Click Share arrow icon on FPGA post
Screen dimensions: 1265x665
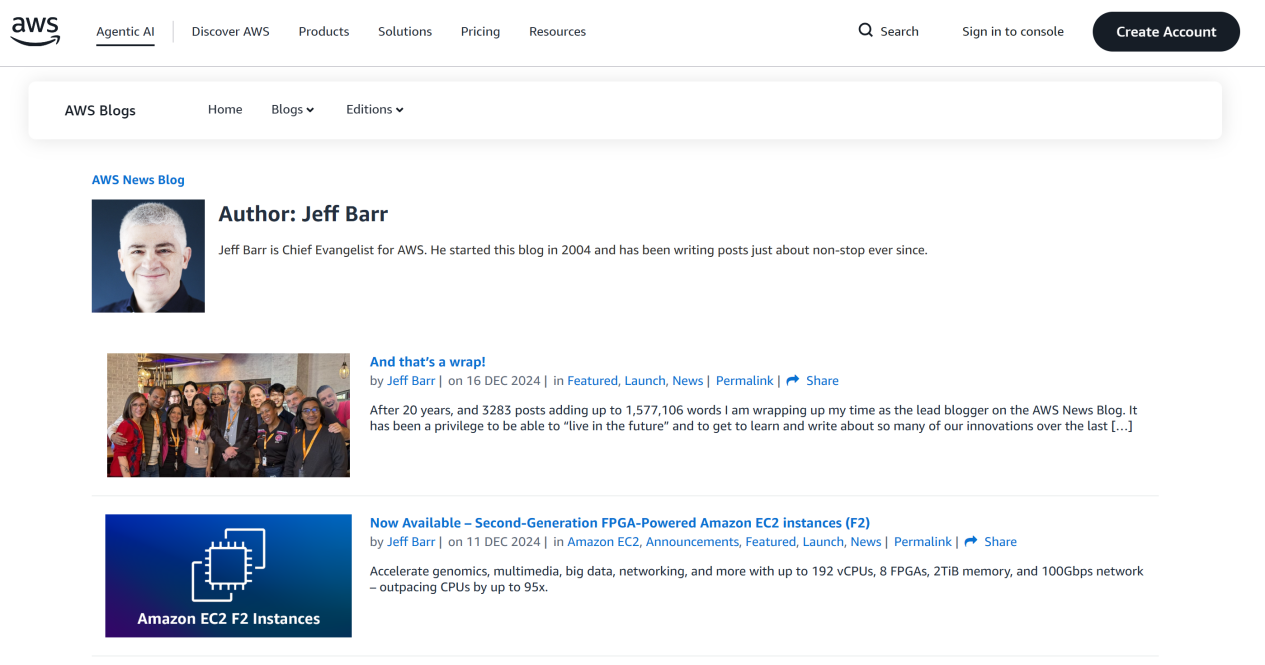pyautogui.click(x=971, y=542)
